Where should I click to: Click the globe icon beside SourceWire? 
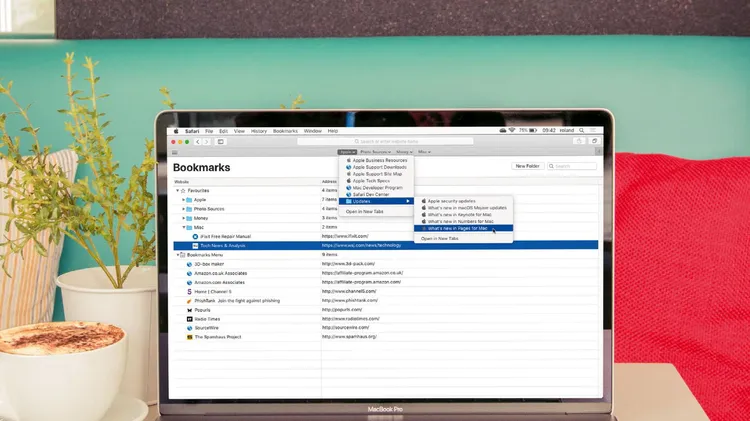coord(189,328)
